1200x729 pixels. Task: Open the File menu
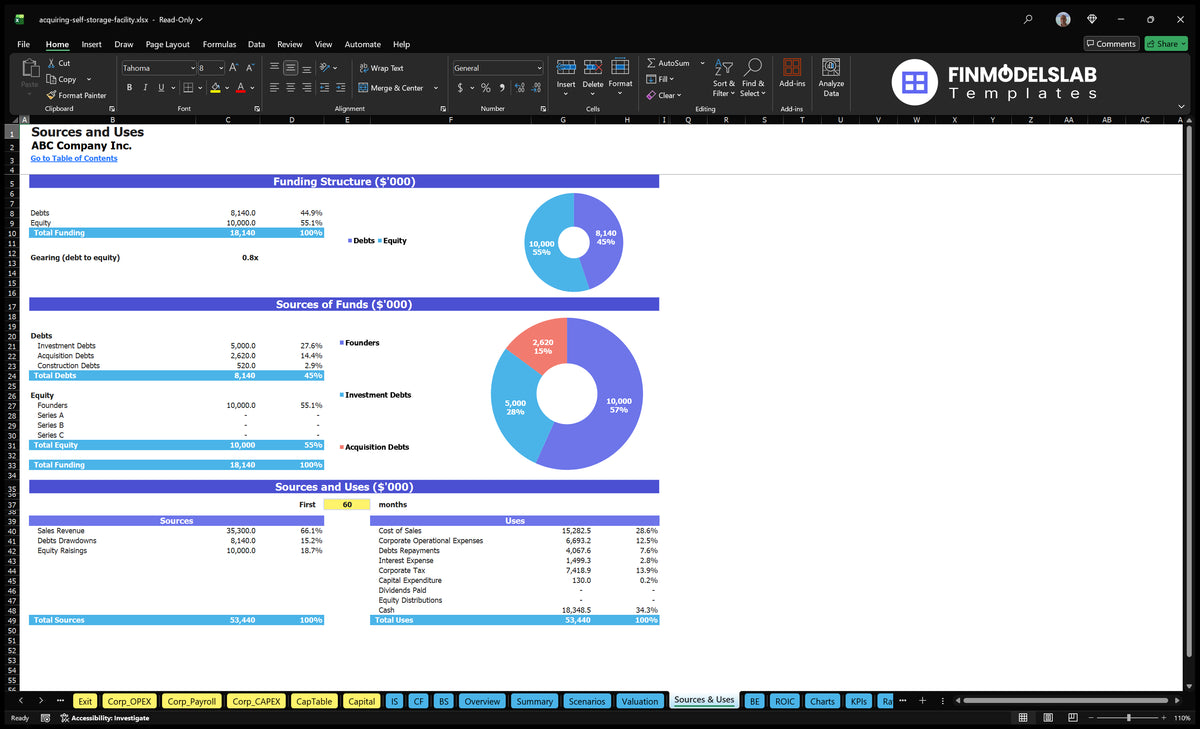pos(23,44)
